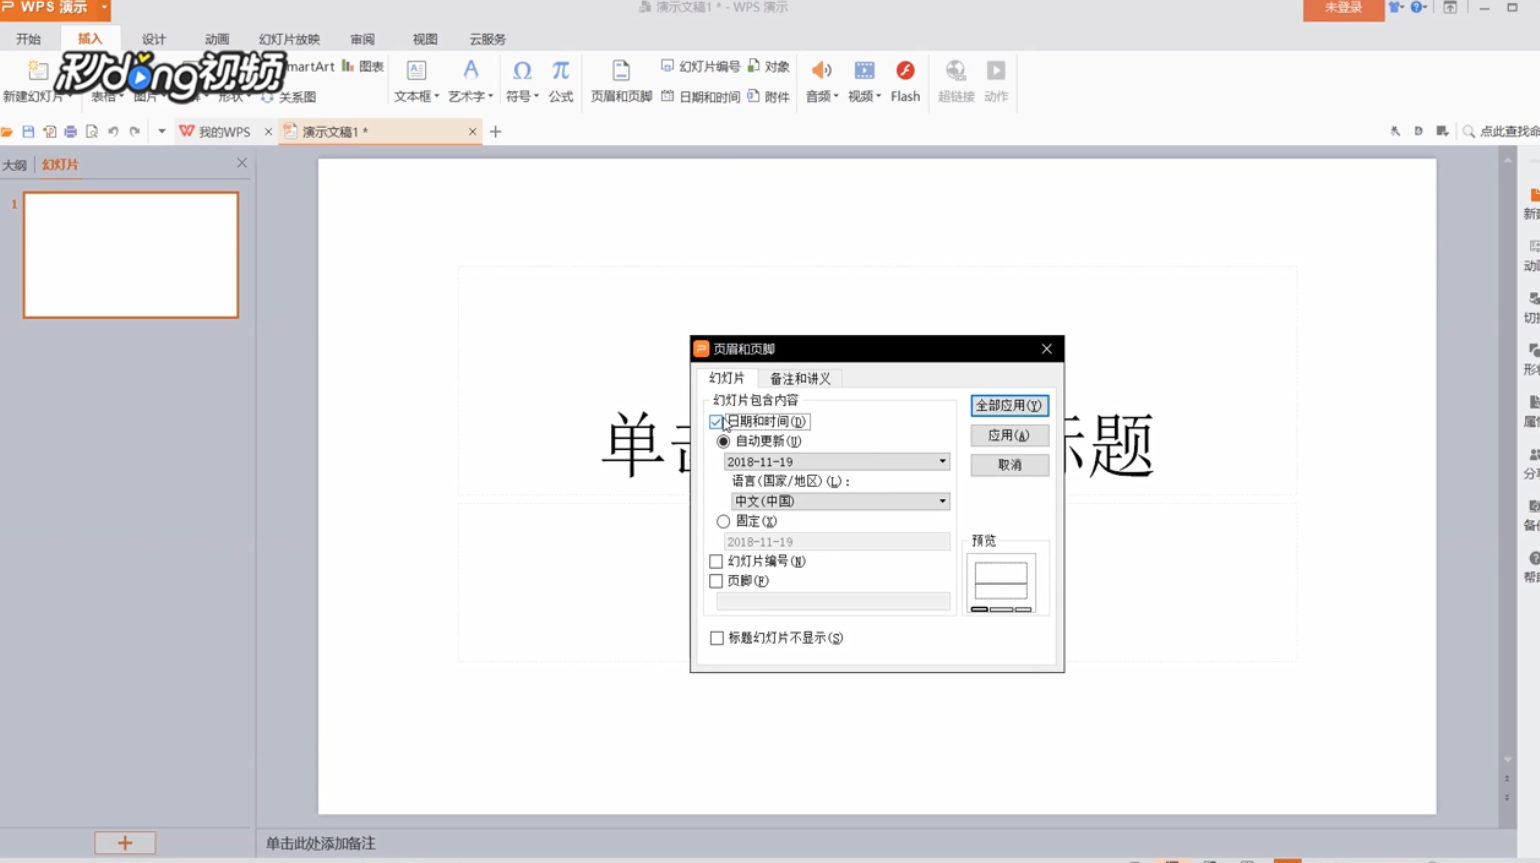Click the 取消 button
The width and height of the screenshot is (1540, 863).
1009,465
